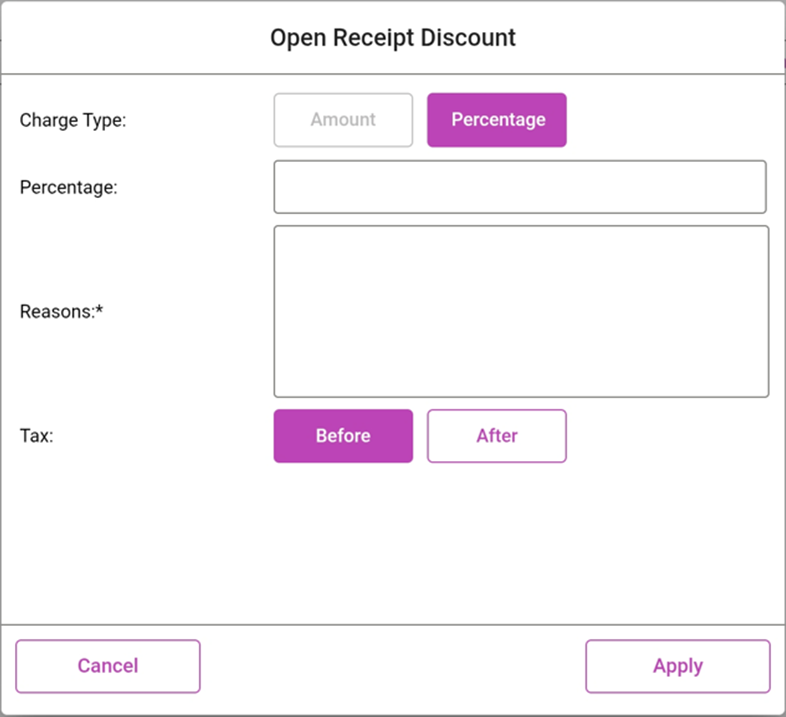Click the "Reasons:*" label
786x717 pixels.
coord(62,311)
